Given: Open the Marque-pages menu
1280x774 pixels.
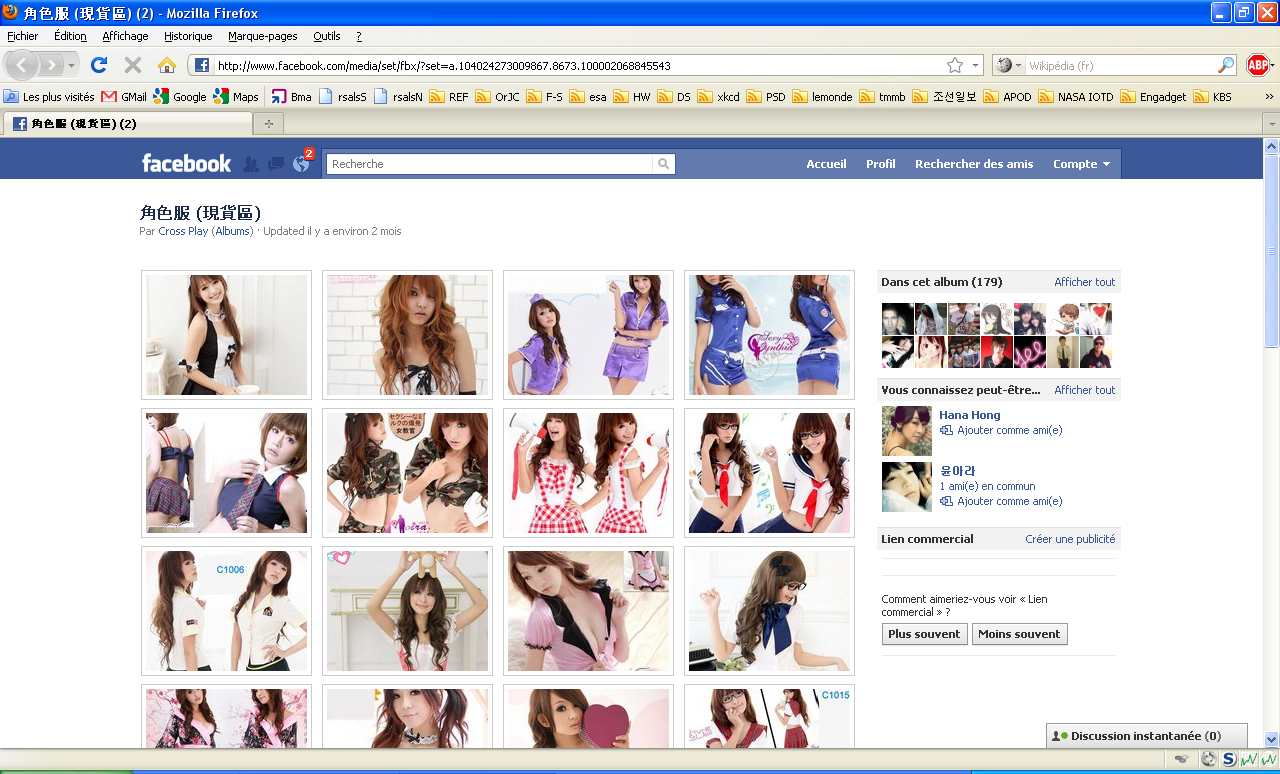Looking at the screenshot, I should (261, 36).
